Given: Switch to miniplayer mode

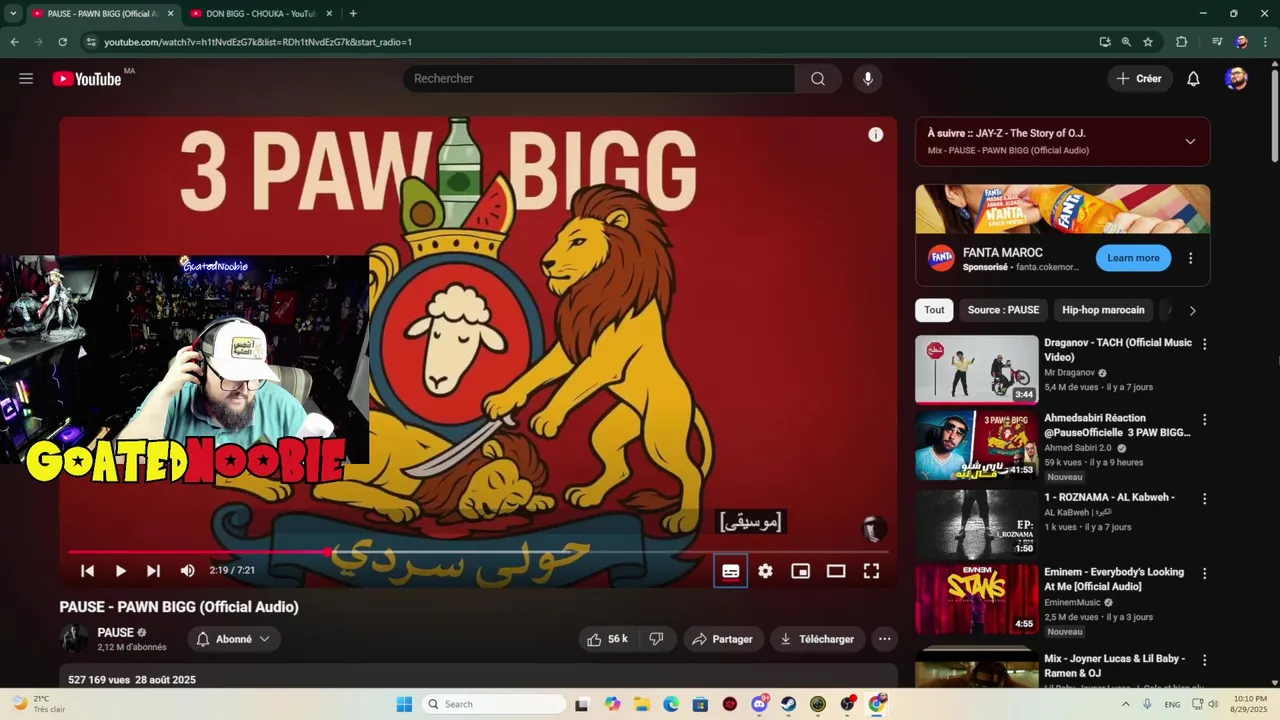Looking at the screenshot, I should (800, 571).
